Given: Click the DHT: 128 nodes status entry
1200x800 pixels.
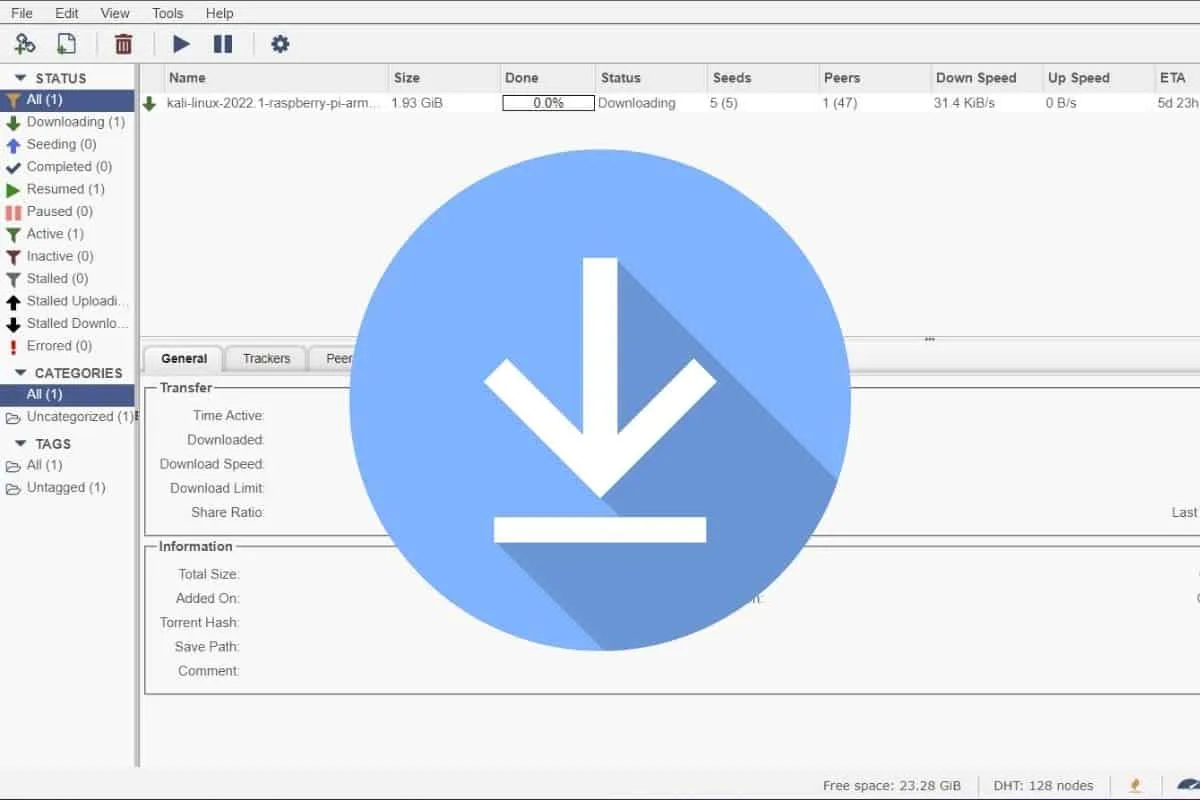Looking at the screenshot, I should click(1043, 786).
